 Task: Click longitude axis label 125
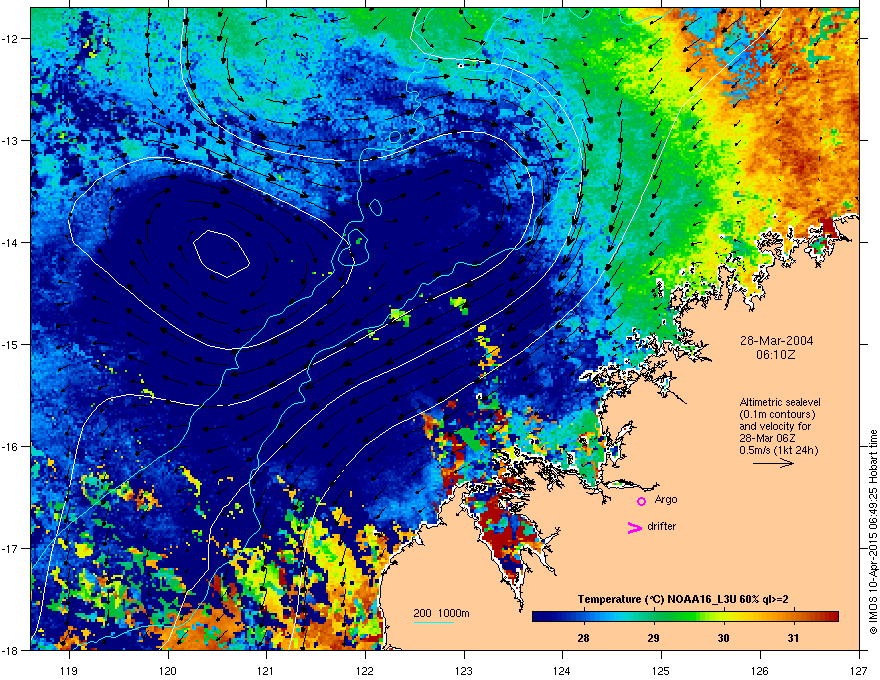661,670
